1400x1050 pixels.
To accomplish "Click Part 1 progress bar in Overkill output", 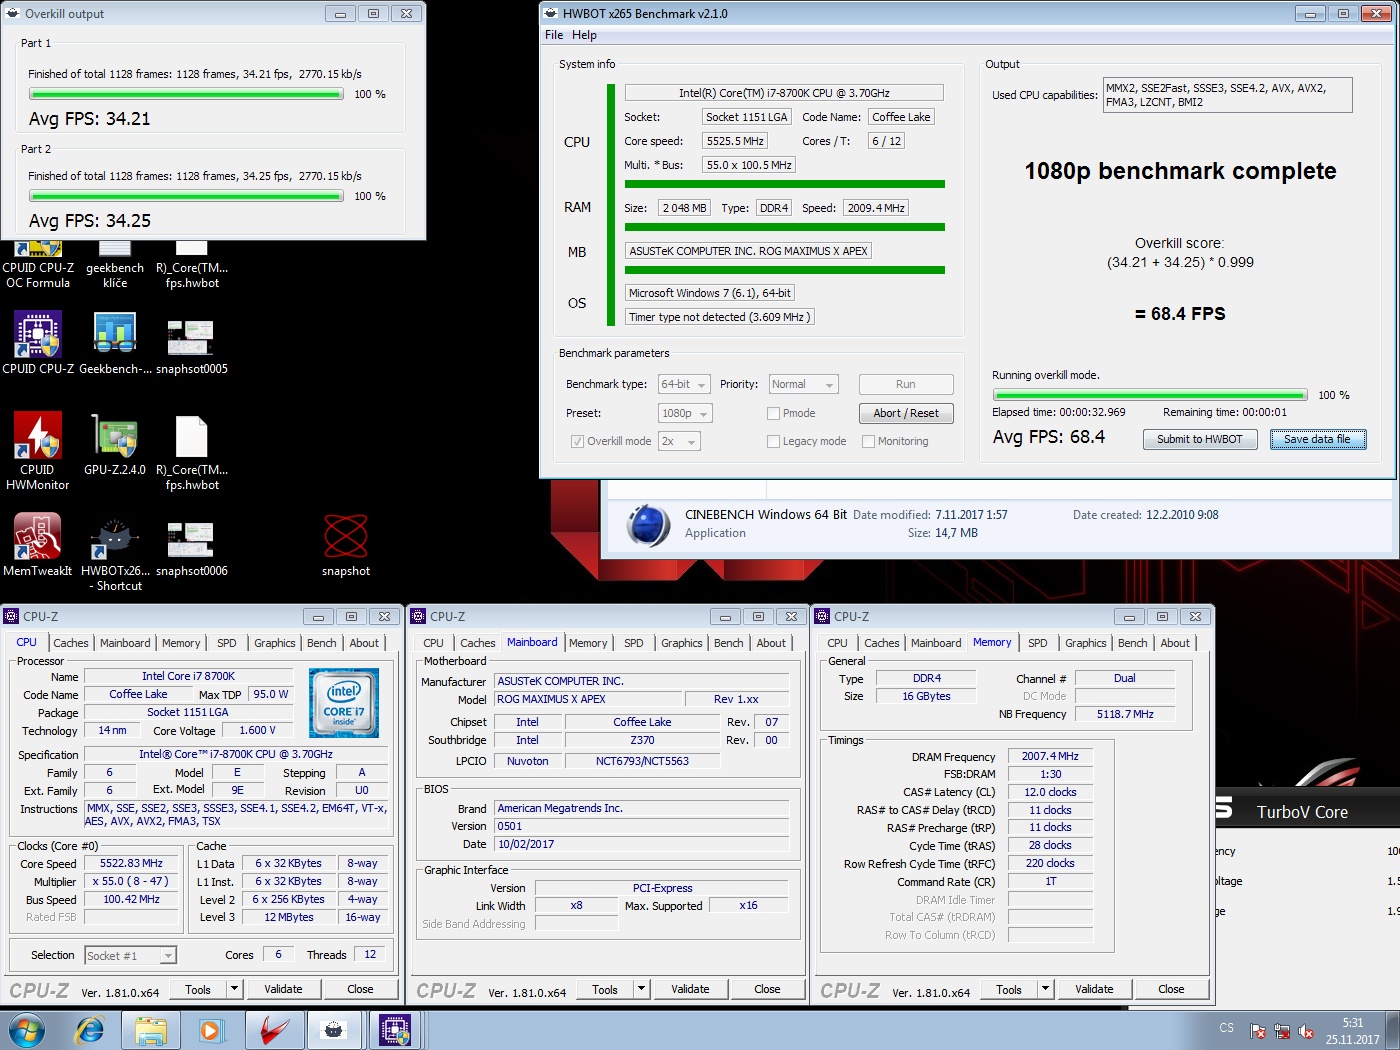I will [x=186, y=94].
